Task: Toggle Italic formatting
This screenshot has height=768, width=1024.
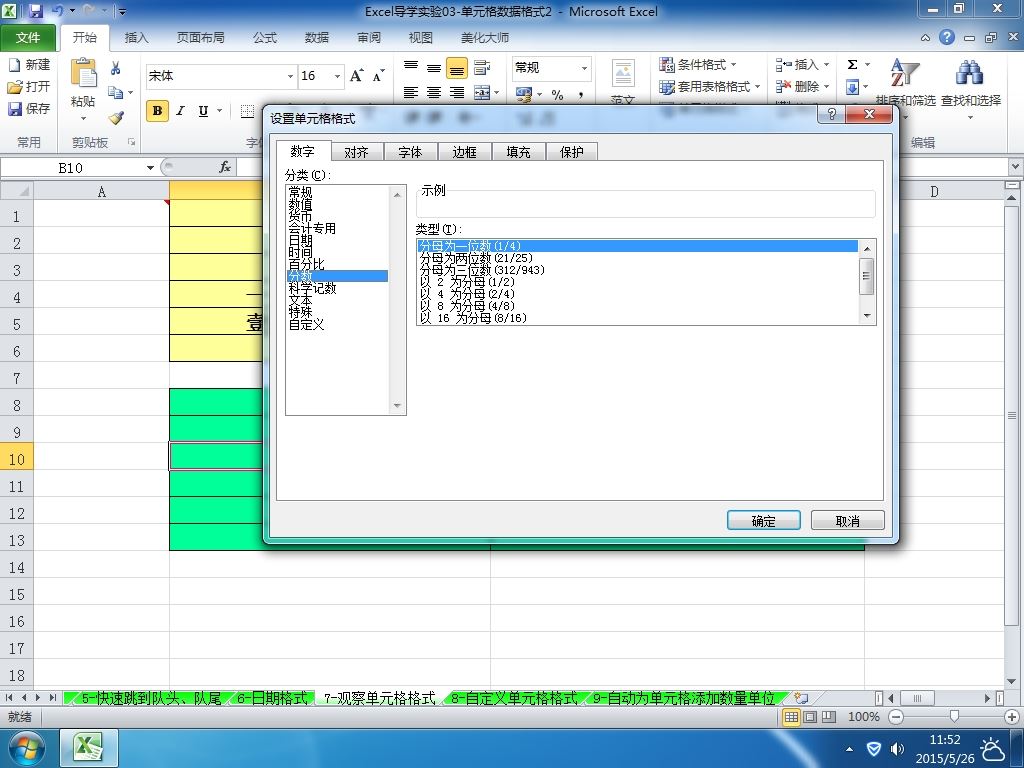Action: (x=180, y=111)
